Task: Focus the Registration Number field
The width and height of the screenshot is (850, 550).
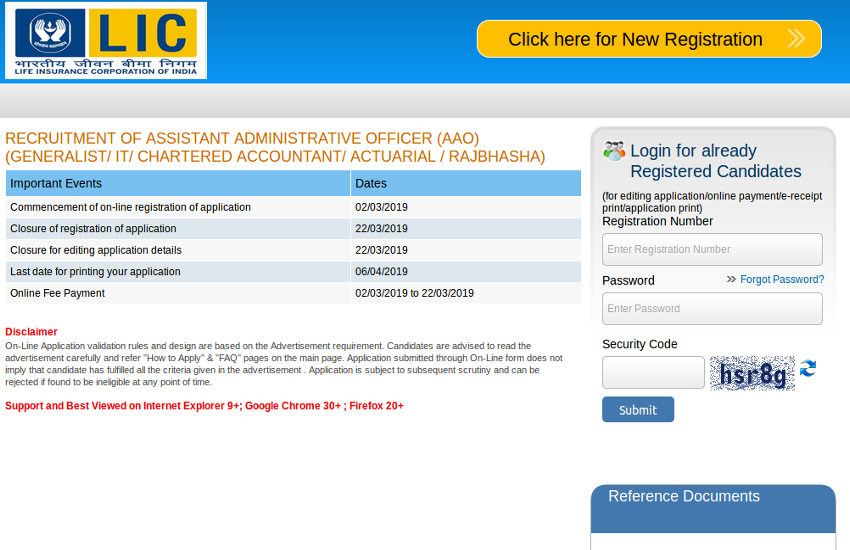Action: click(x=712, y=249)
